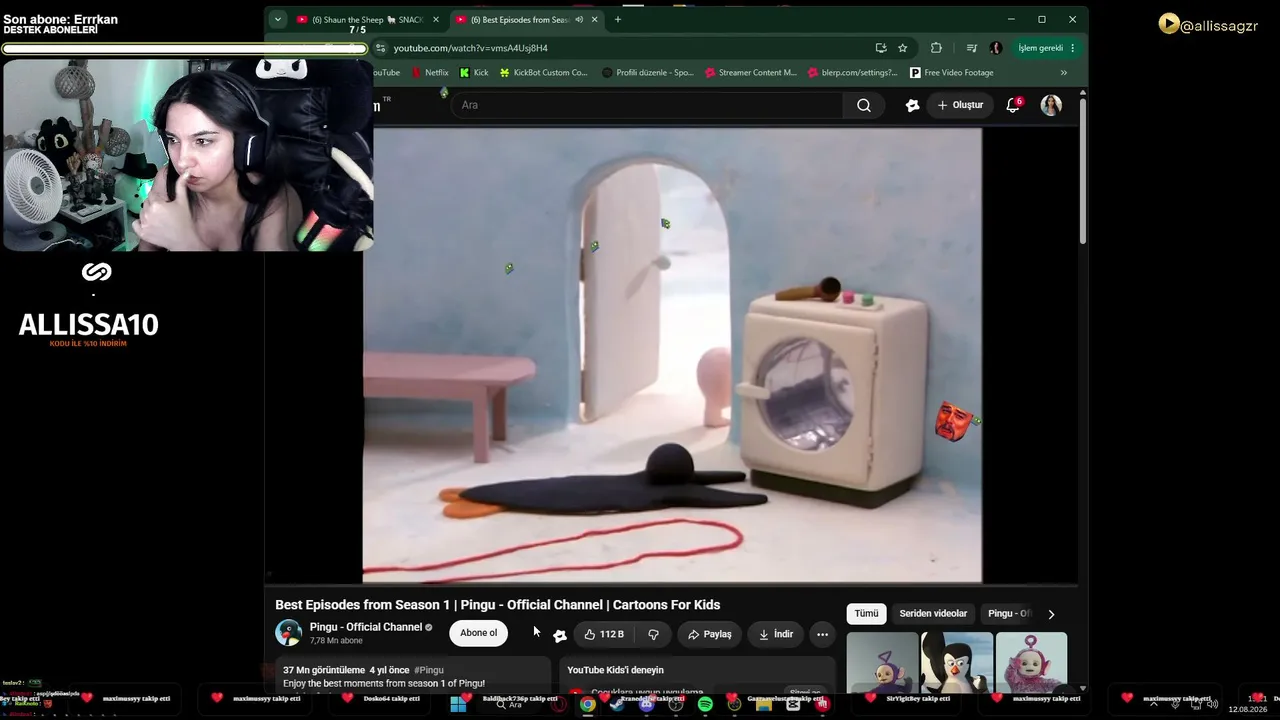Open the İşlem gerekli Chrome menu
Viewport: 1280px width, 720px height.
pyautogui.click(x=1046, y=48)
